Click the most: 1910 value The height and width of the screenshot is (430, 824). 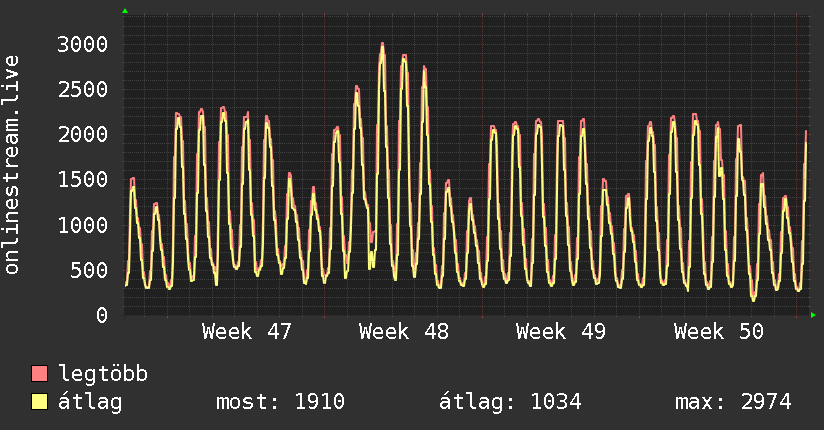pos(280,402)
